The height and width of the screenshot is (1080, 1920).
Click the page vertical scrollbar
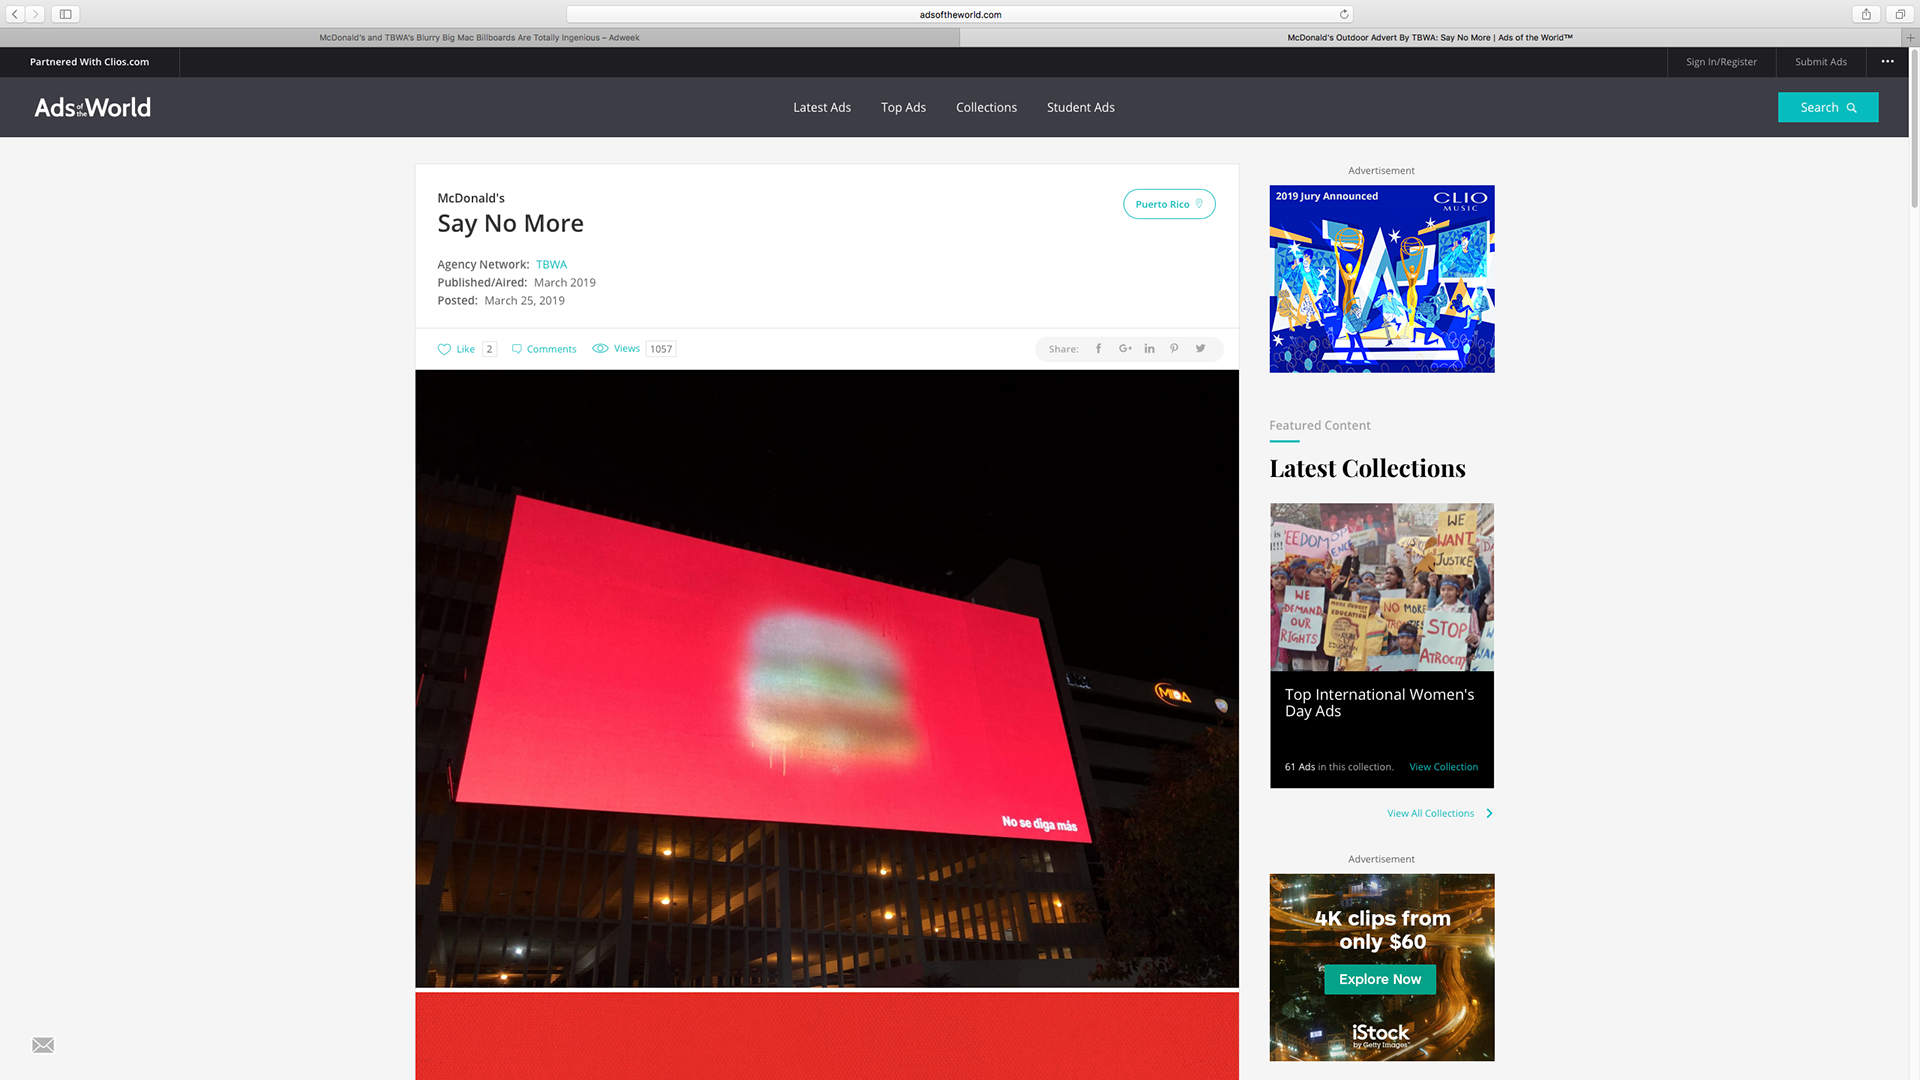coord(1914,130)
